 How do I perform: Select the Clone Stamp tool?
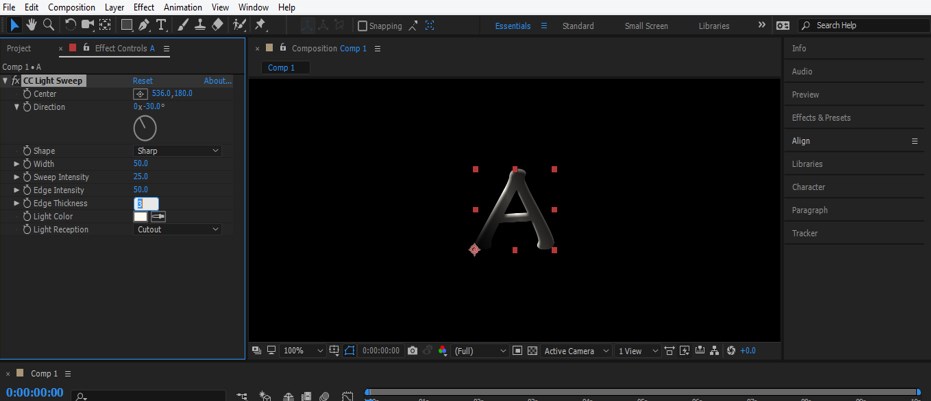(x=200, y=25)
